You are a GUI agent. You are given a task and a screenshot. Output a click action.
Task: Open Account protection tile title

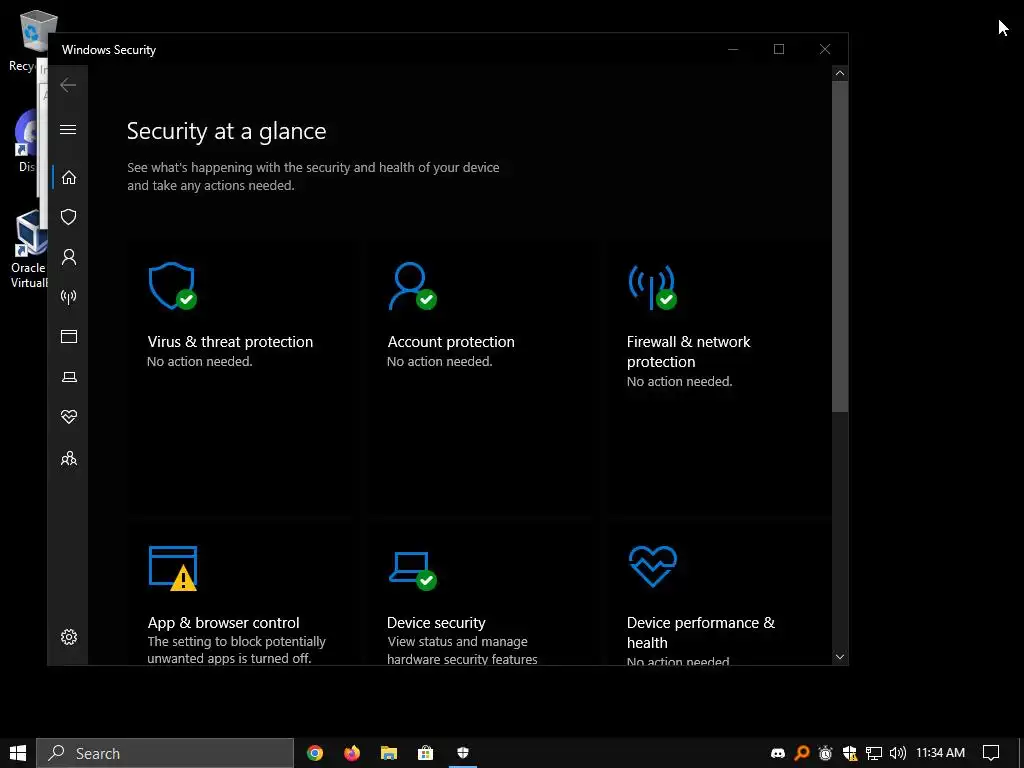[451, 342]
